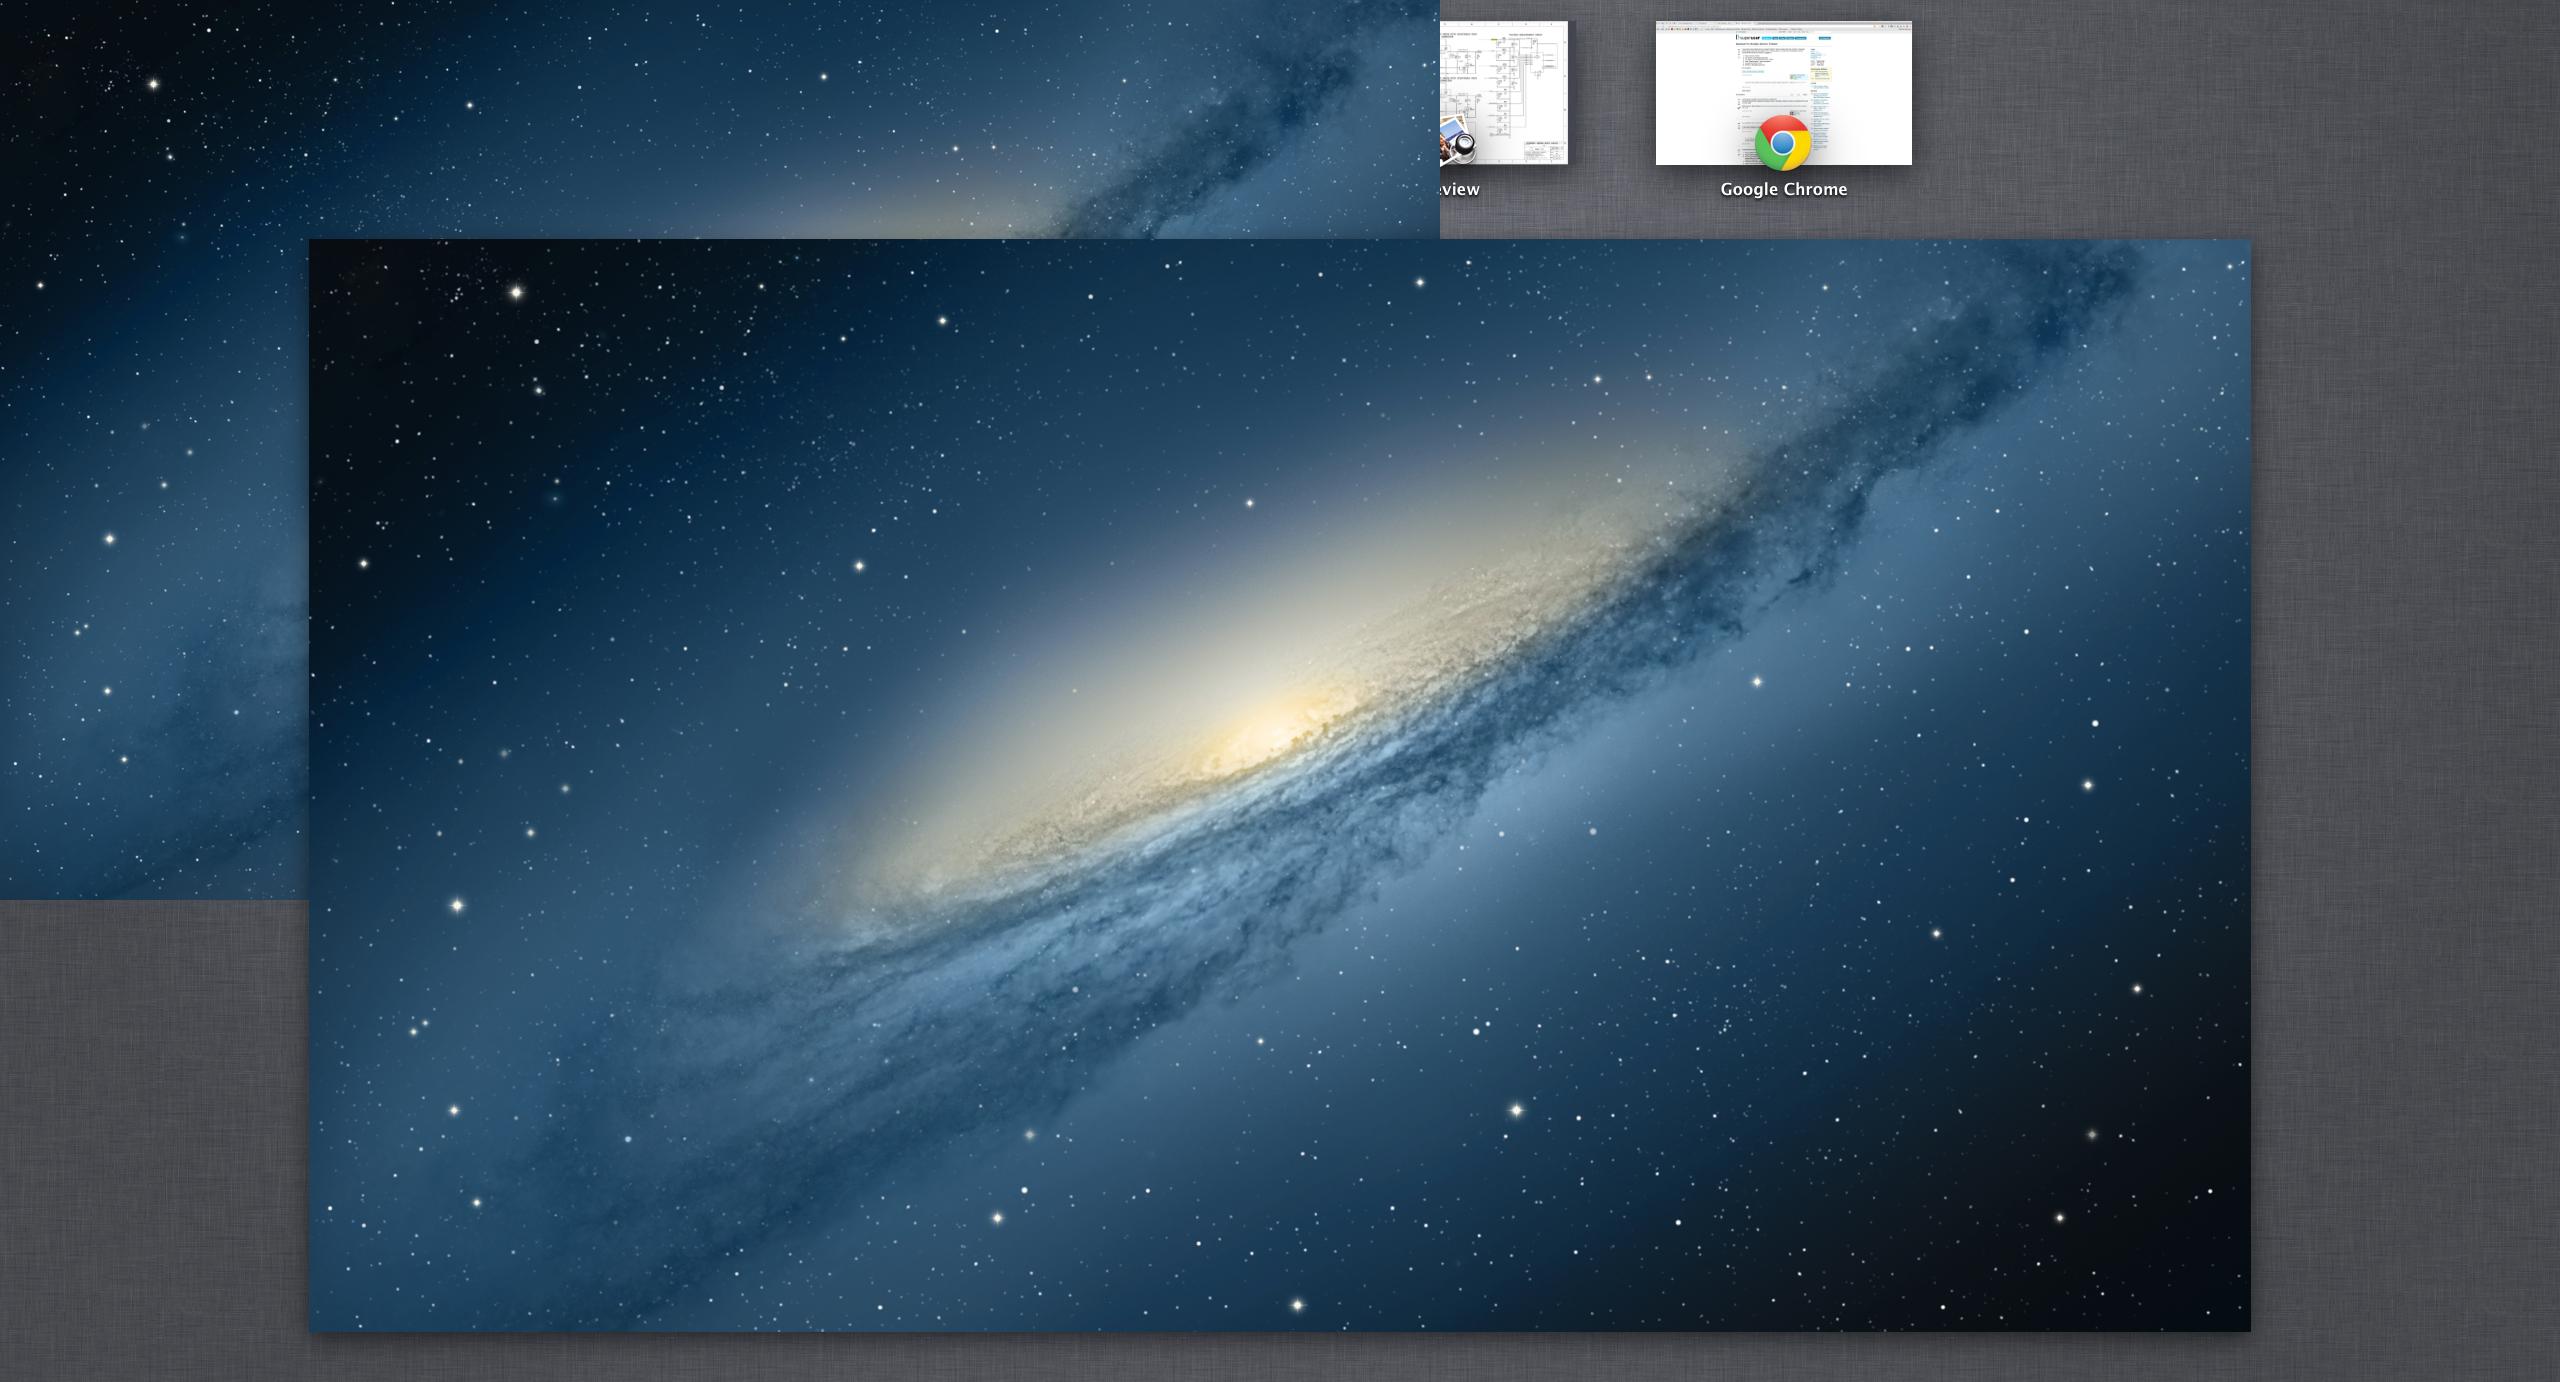This screenshot has height=1382, width=2560.
Task: Click the Preview app icon badge
Action: pos(1459,141)
